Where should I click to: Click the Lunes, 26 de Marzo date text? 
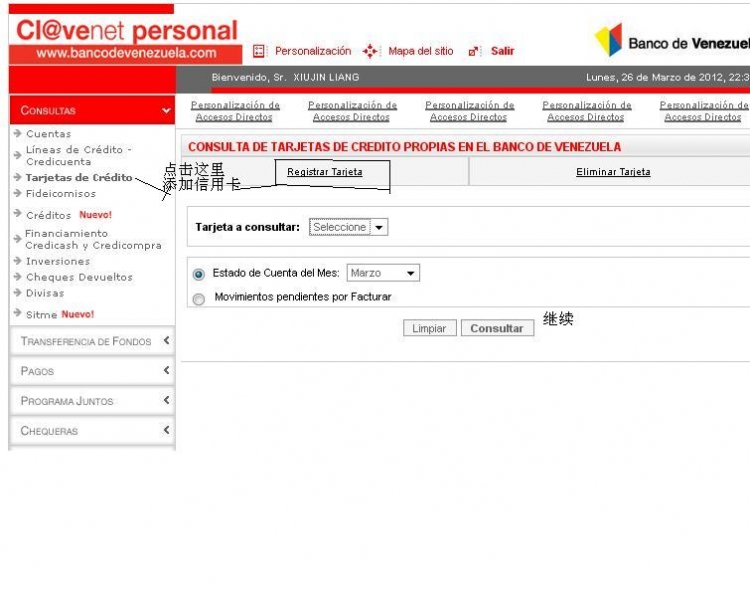(668, 77)
